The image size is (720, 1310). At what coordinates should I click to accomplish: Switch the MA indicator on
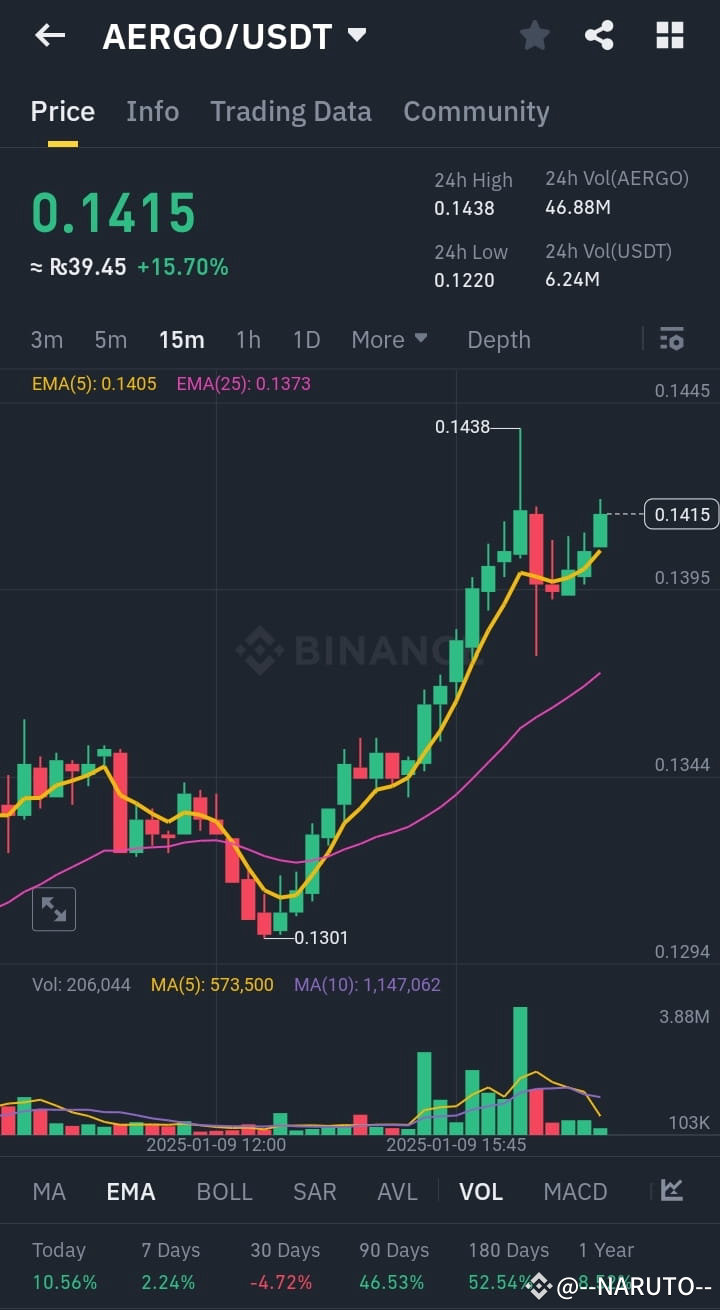coord(48,1191)
